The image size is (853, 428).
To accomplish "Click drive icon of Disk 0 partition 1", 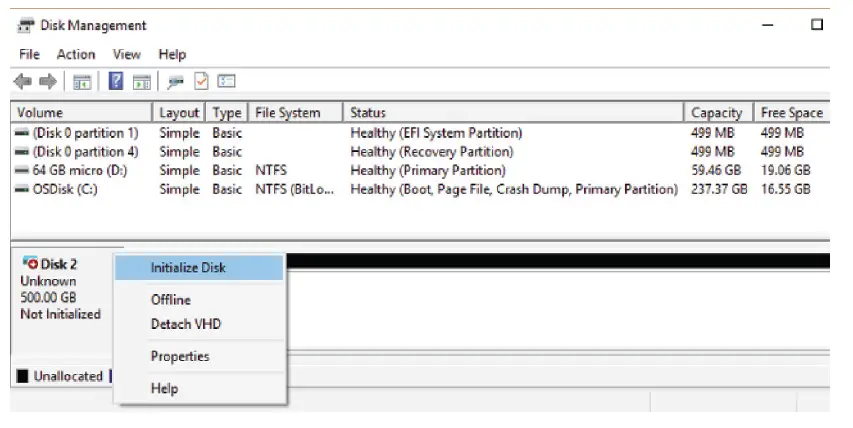I will click(x=22, y=133).
